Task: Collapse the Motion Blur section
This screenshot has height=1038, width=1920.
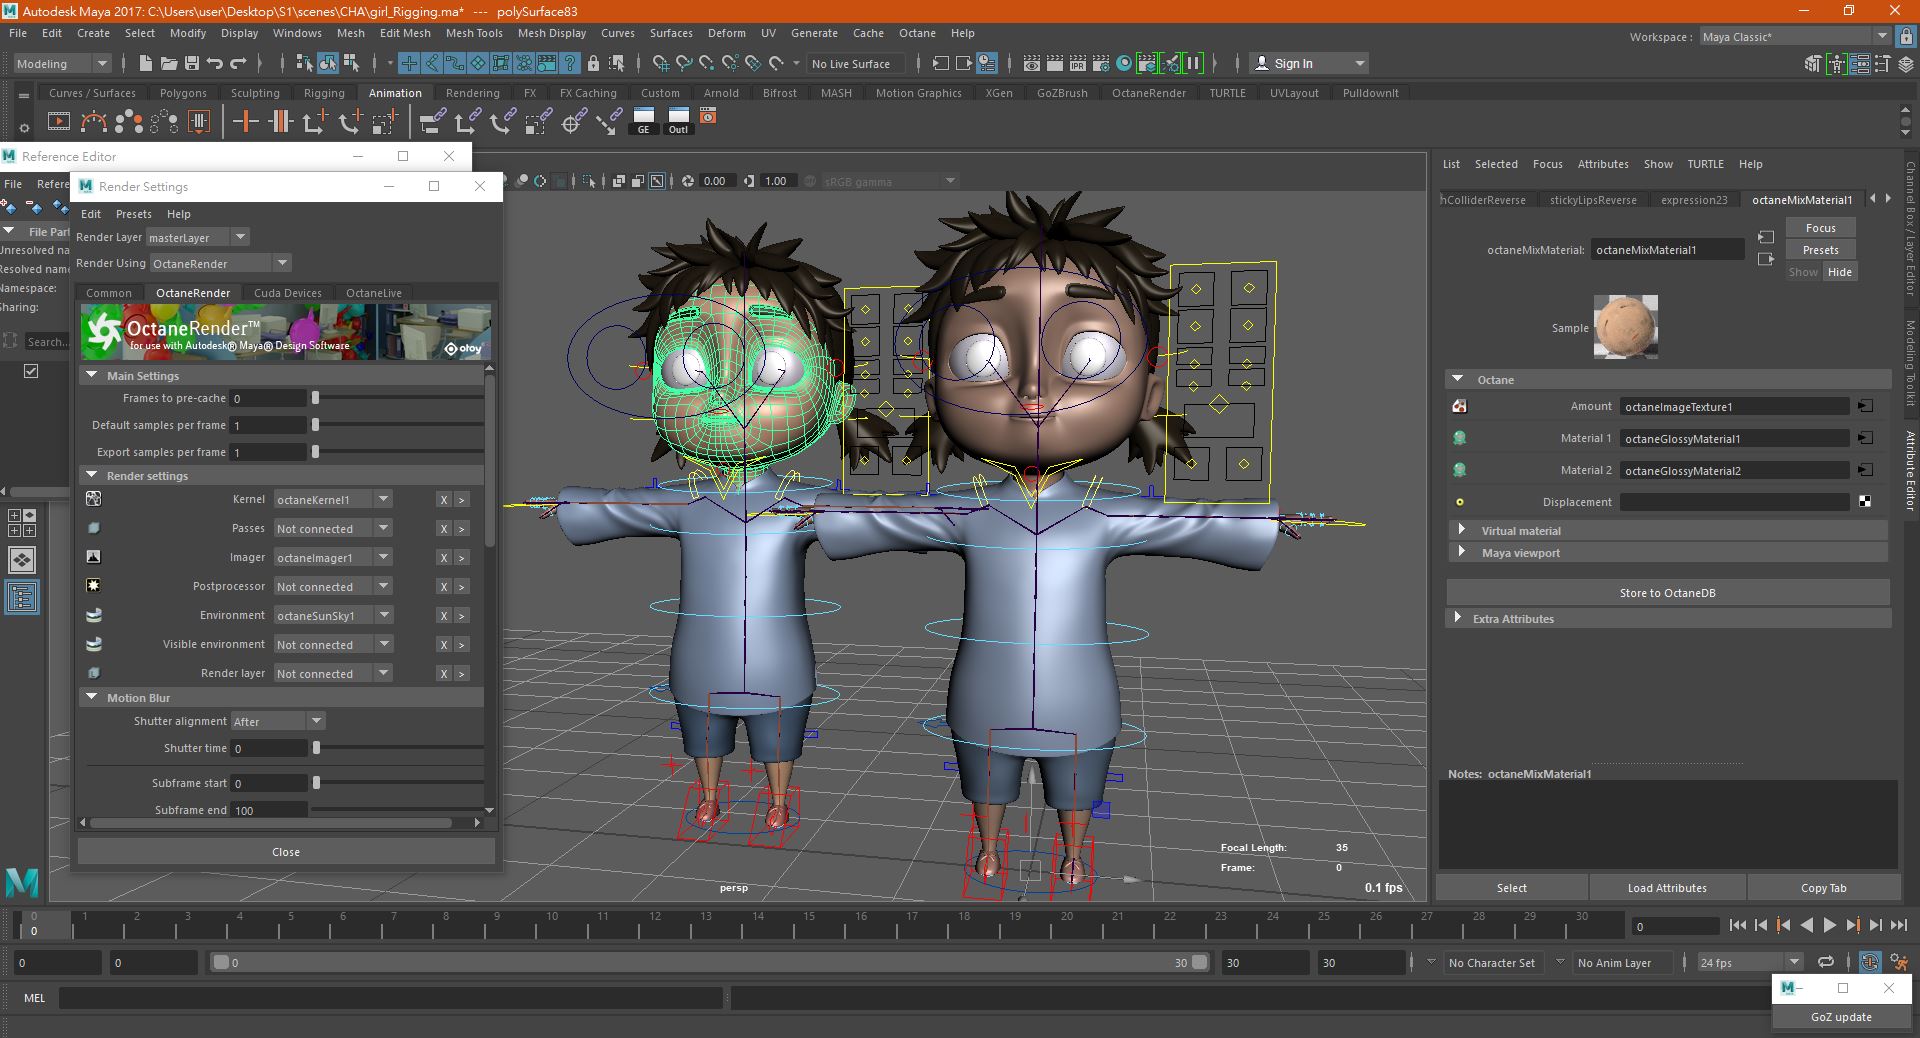Action: 92,697
